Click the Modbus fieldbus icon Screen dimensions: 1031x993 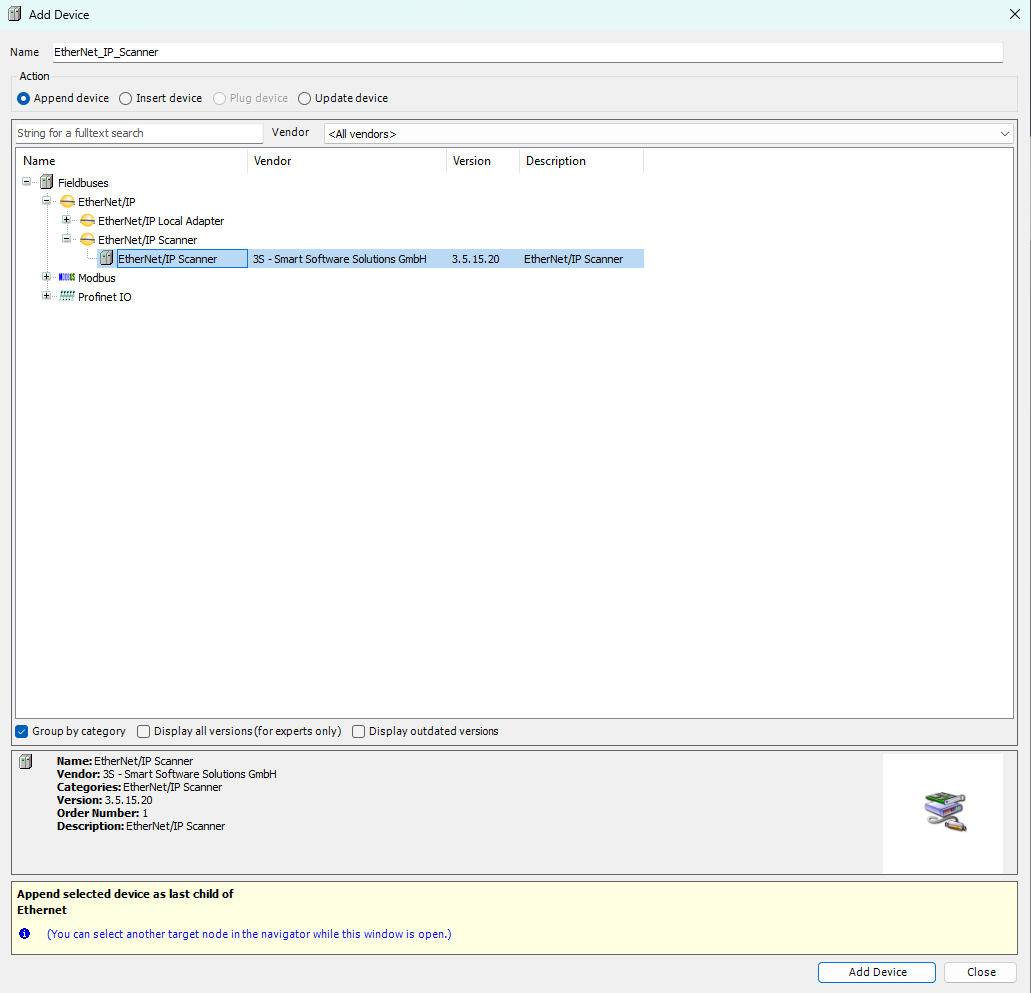click(66, 277)
